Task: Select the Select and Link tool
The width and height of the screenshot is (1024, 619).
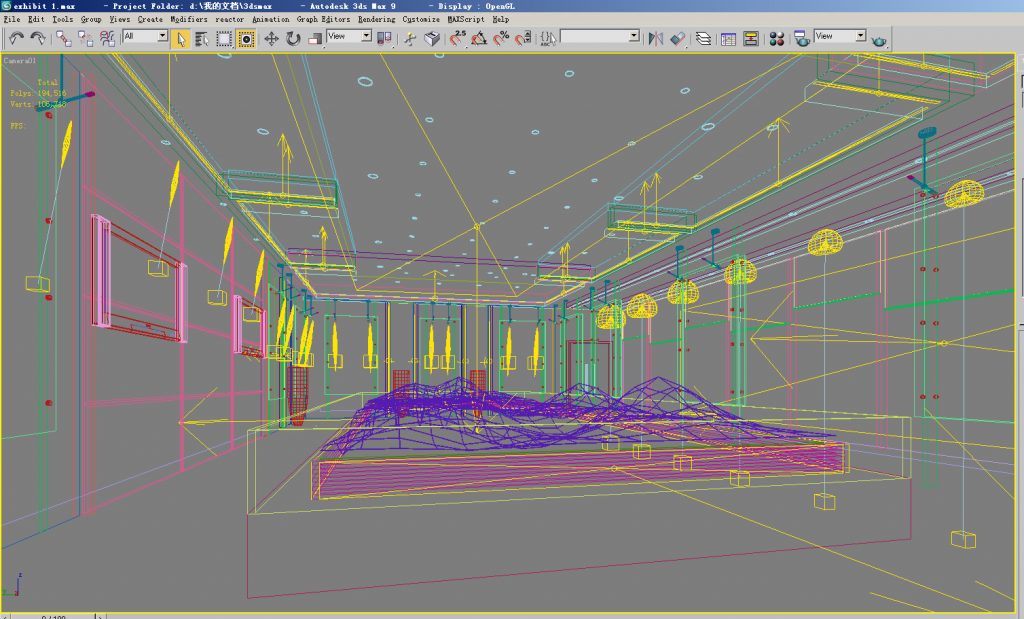Action: [x=63, y=38]
